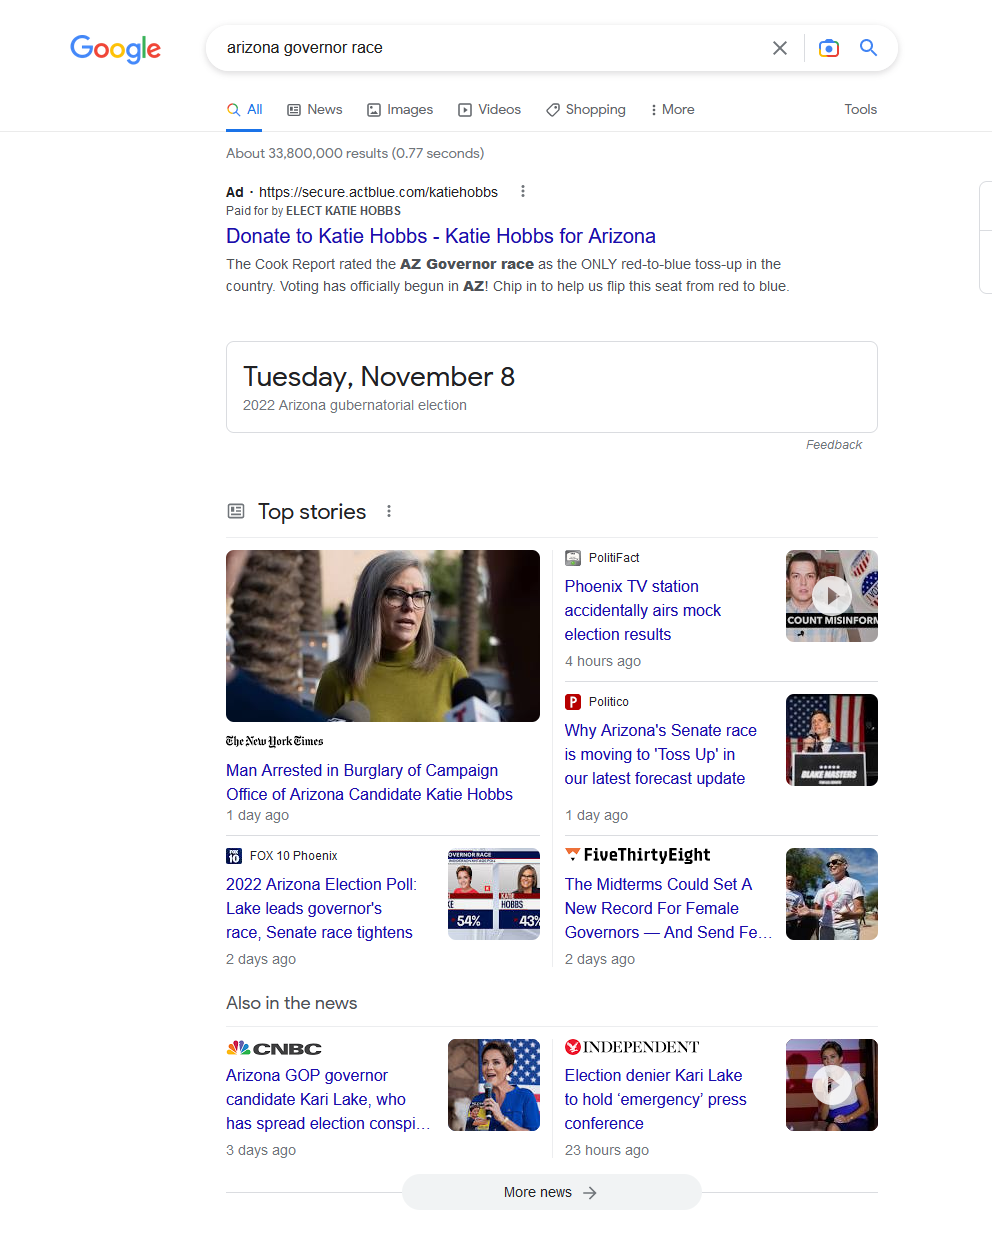Open the Tools options
The image size is (992, 1238).
tap(860, 110)
